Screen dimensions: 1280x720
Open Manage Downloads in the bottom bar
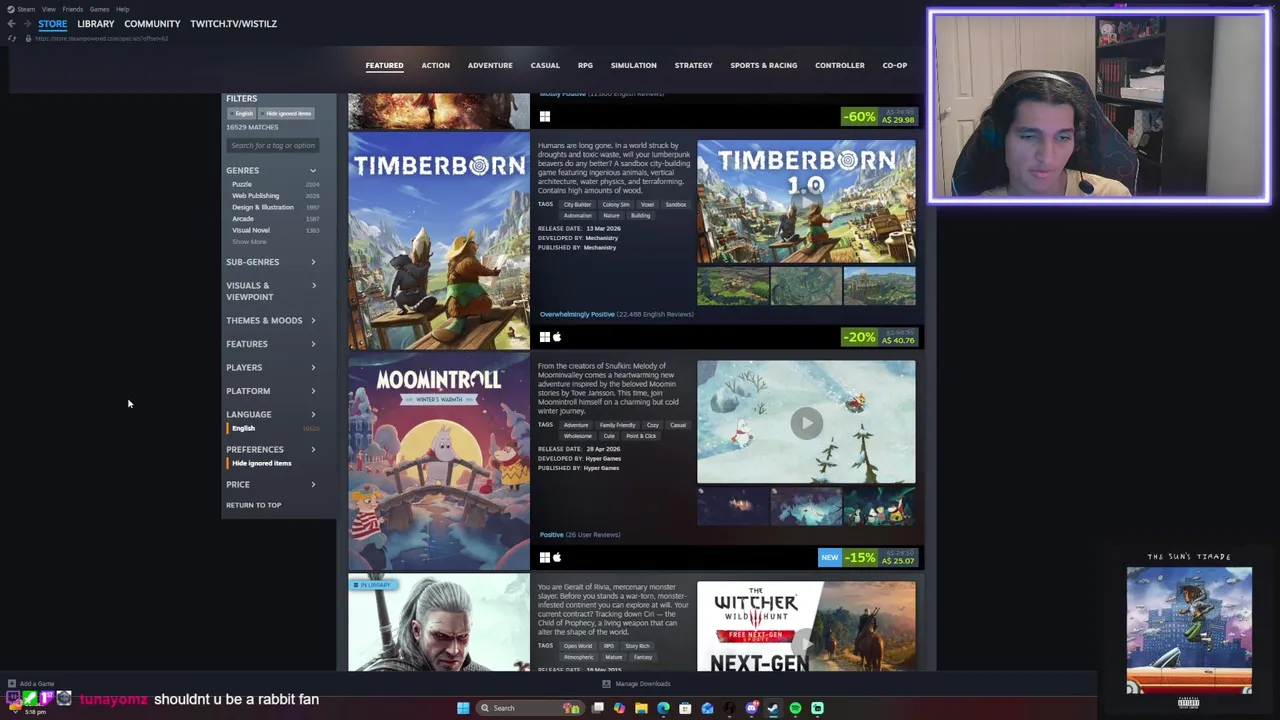[x=636, y=684]
